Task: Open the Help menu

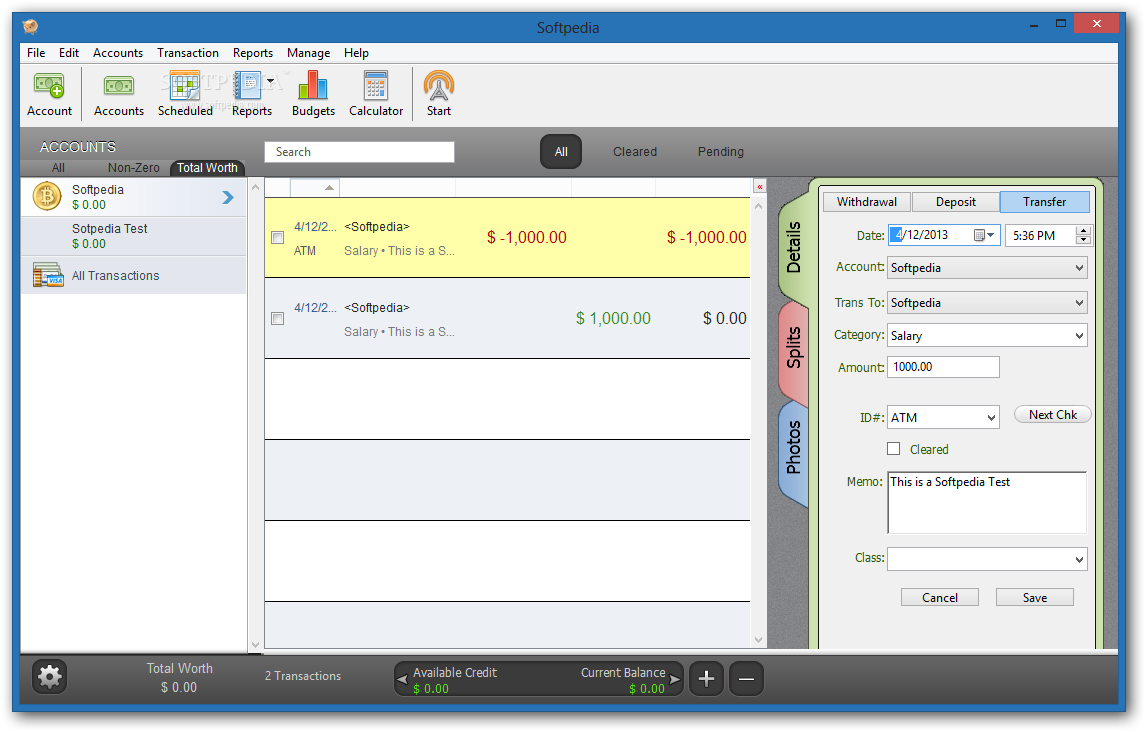Action: [357, 53]
